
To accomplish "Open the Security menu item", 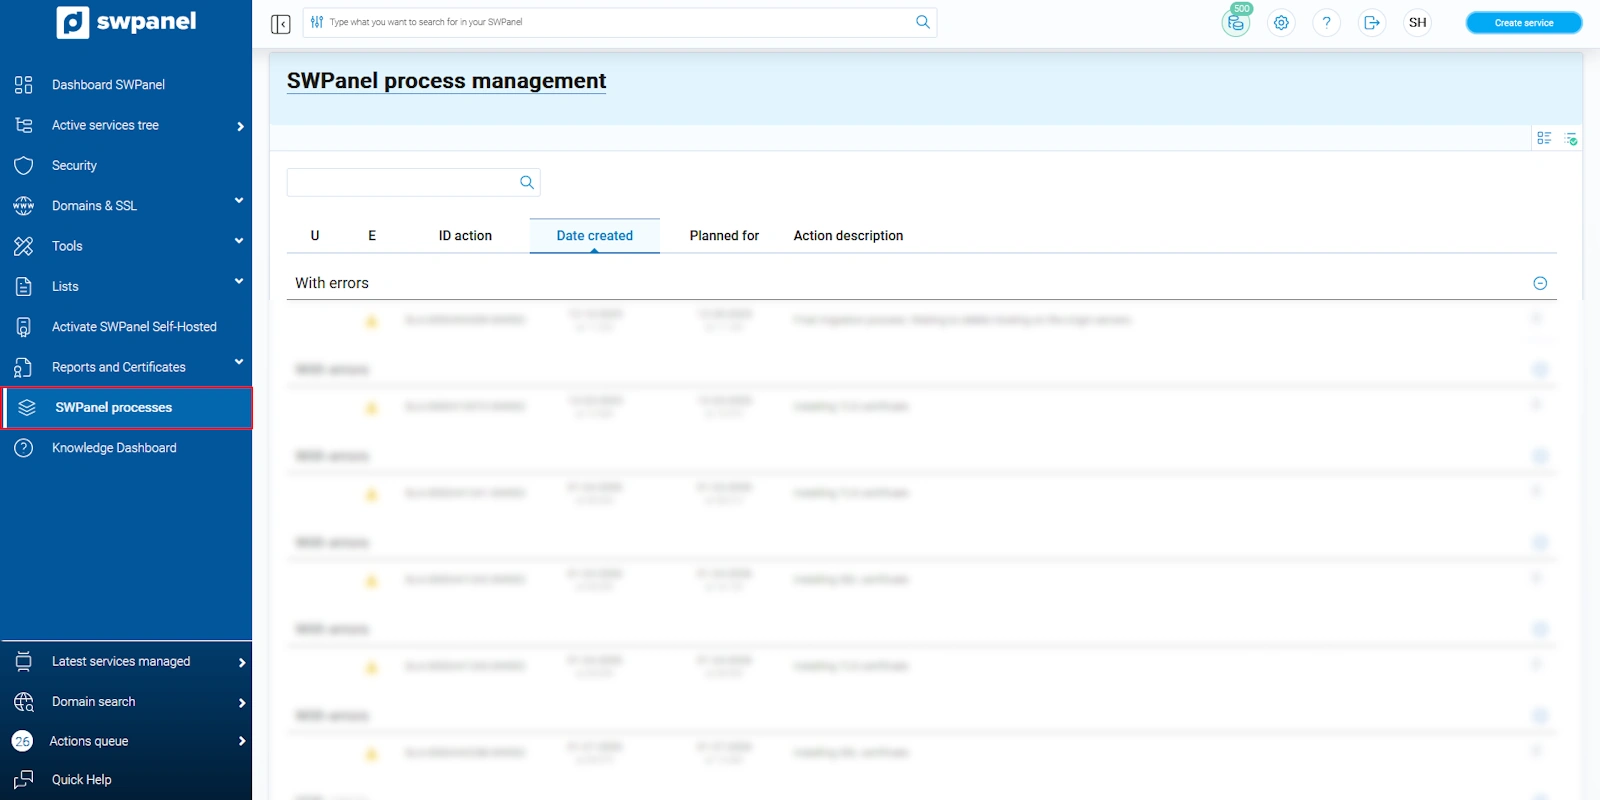I will pyautogui.click(x=75, y=165).
